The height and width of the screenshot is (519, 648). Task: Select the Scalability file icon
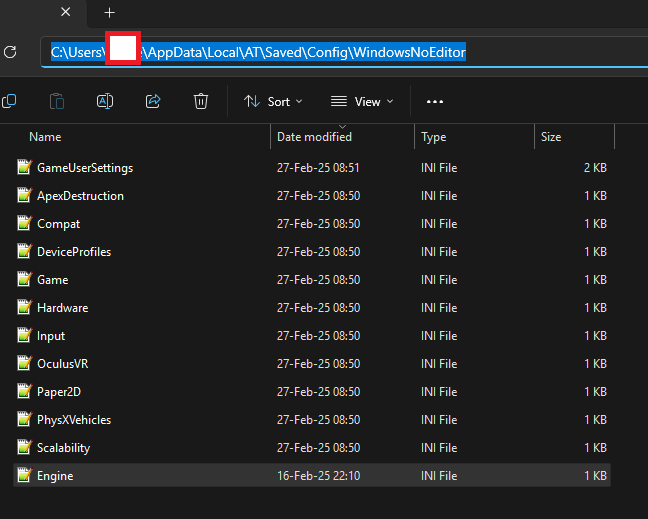point(24,448)
